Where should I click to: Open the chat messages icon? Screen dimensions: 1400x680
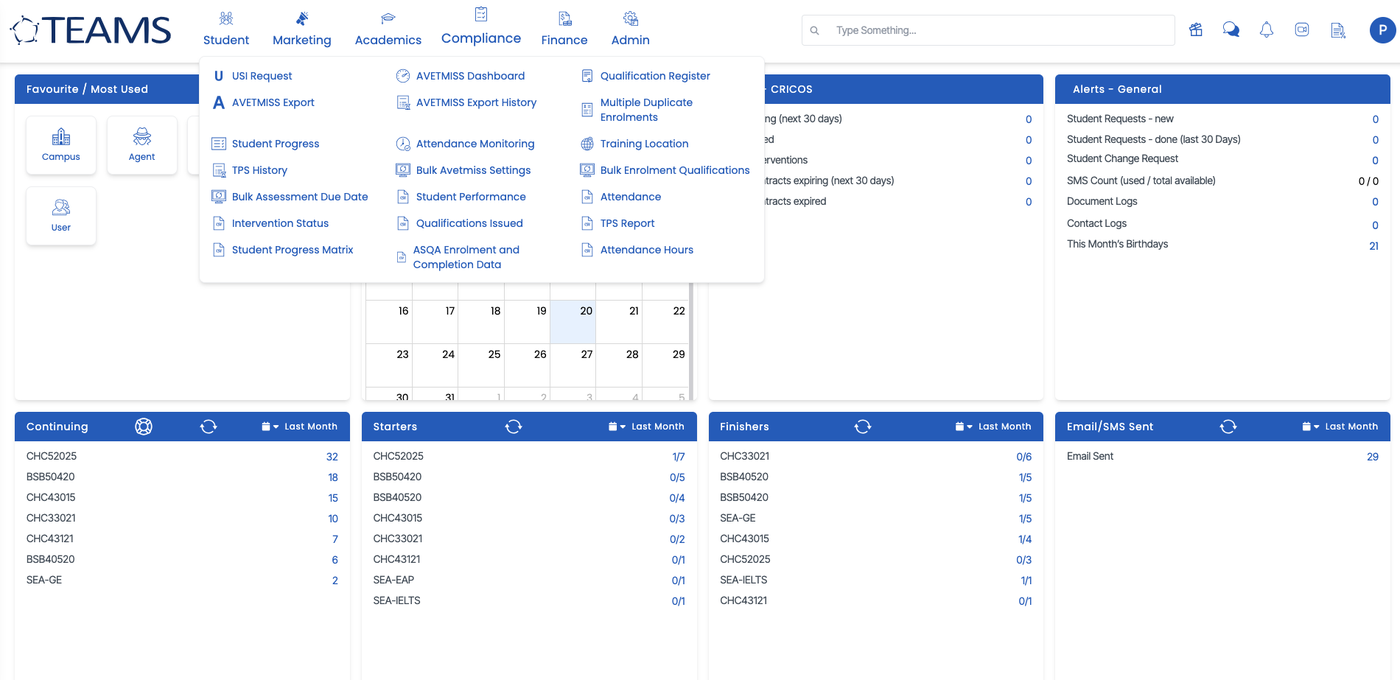pos(1231,30)
